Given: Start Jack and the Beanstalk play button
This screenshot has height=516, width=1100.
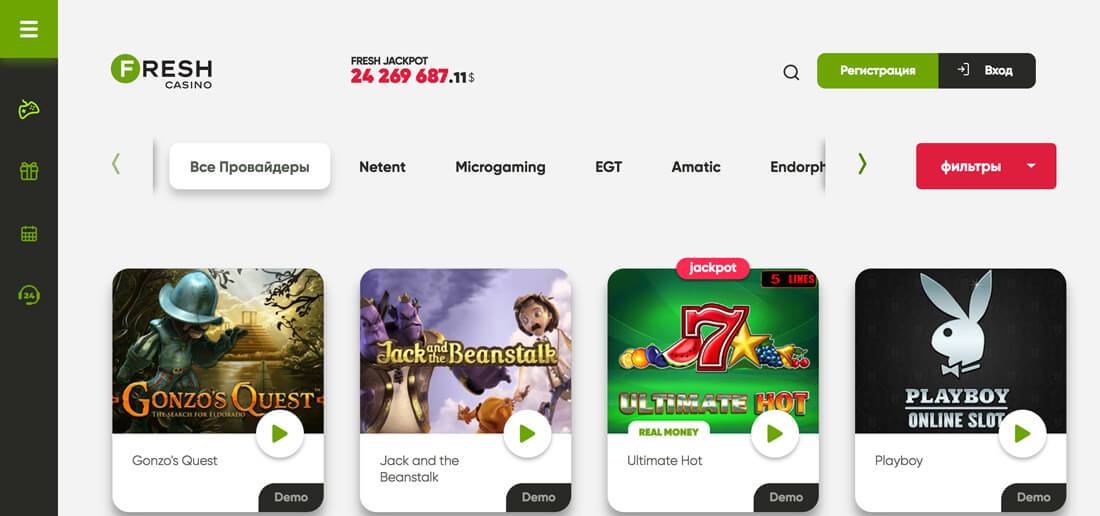Looking at the screenshot, I should [x=528, y=434].
